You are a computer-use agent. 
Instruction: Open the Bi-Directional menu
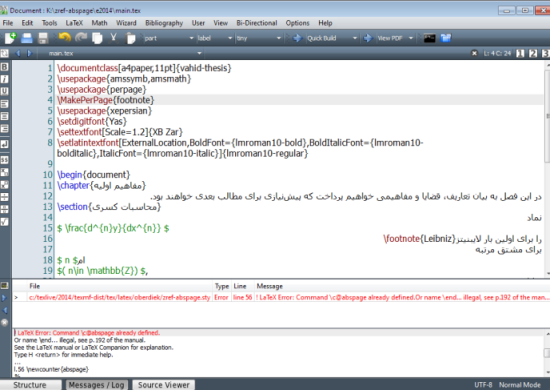(x=257, y=23)
